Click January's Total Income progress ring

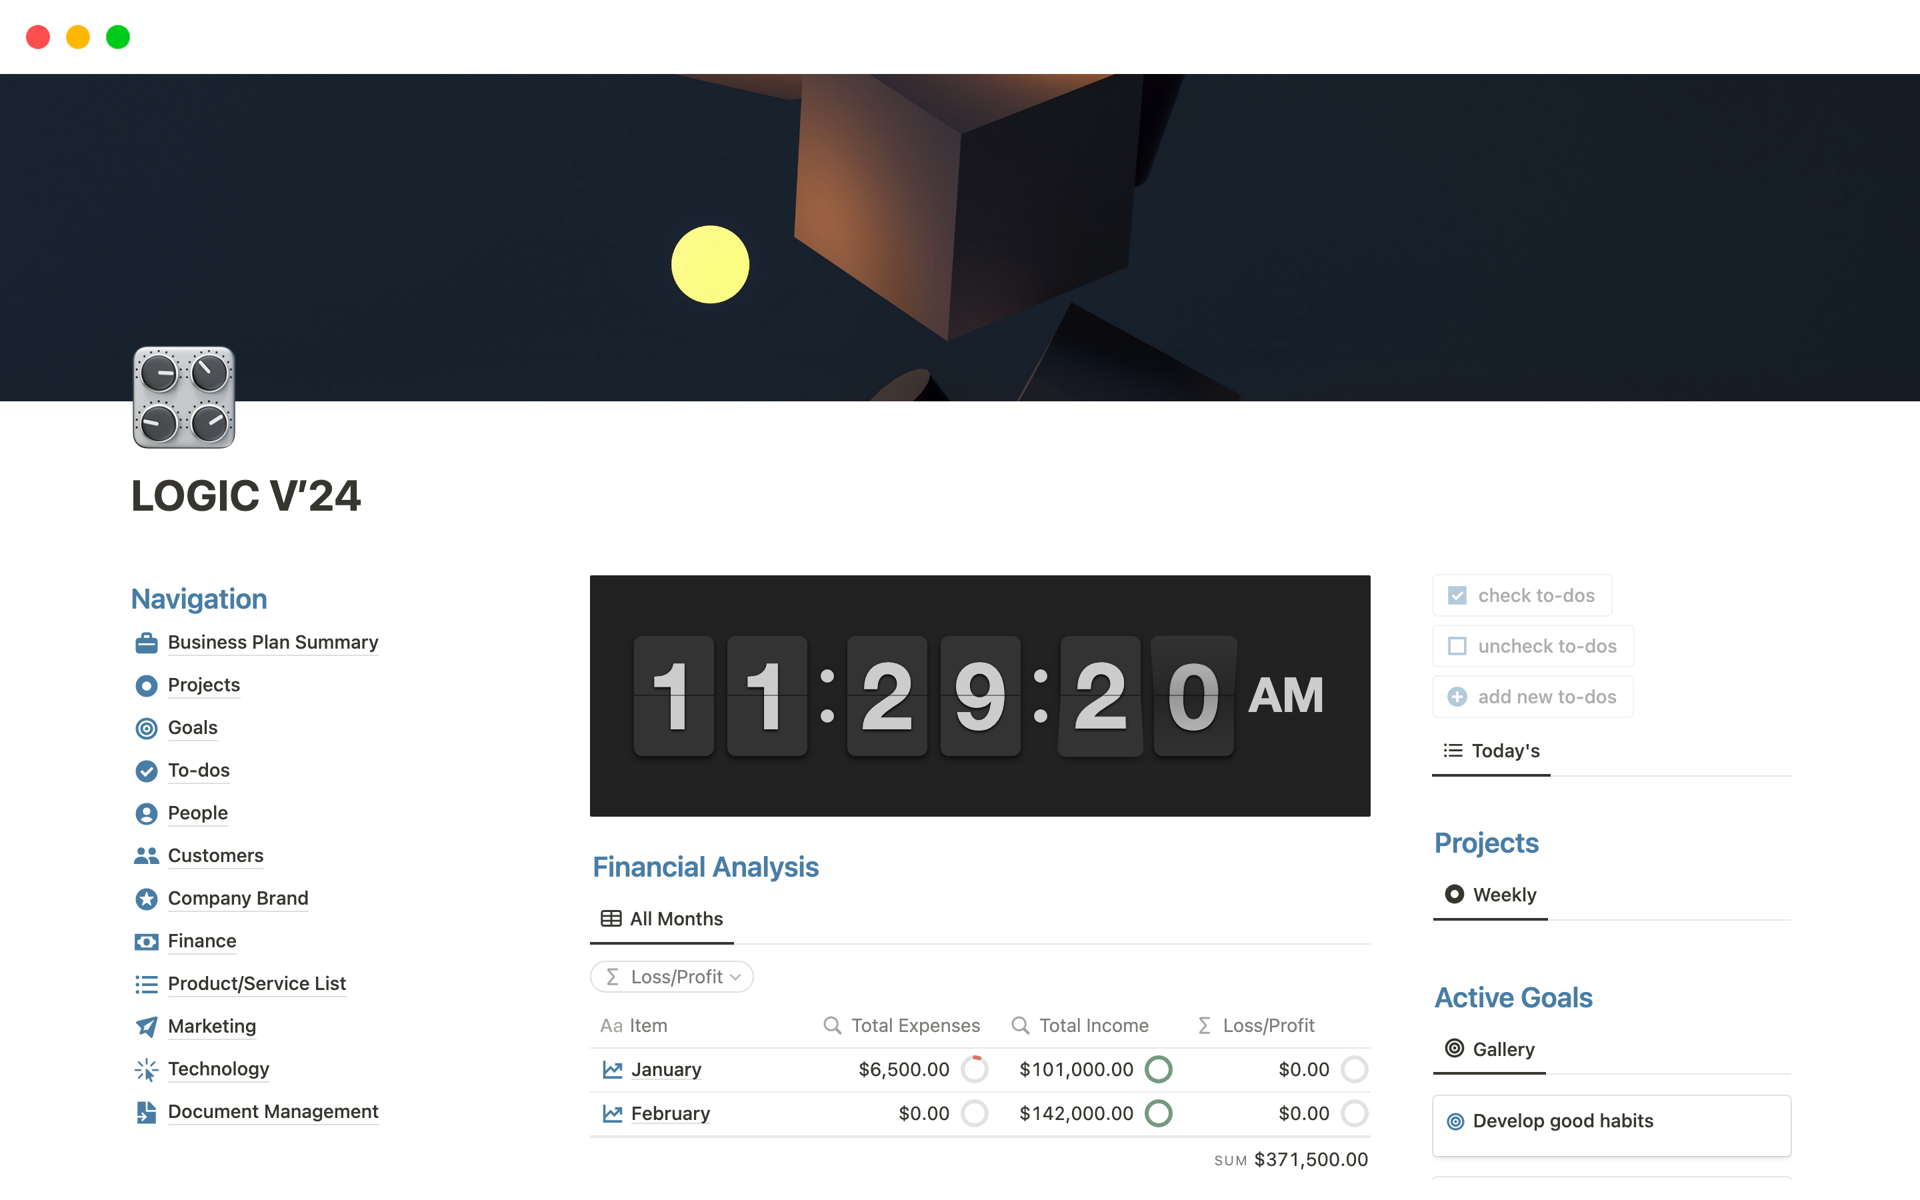1158,1070
